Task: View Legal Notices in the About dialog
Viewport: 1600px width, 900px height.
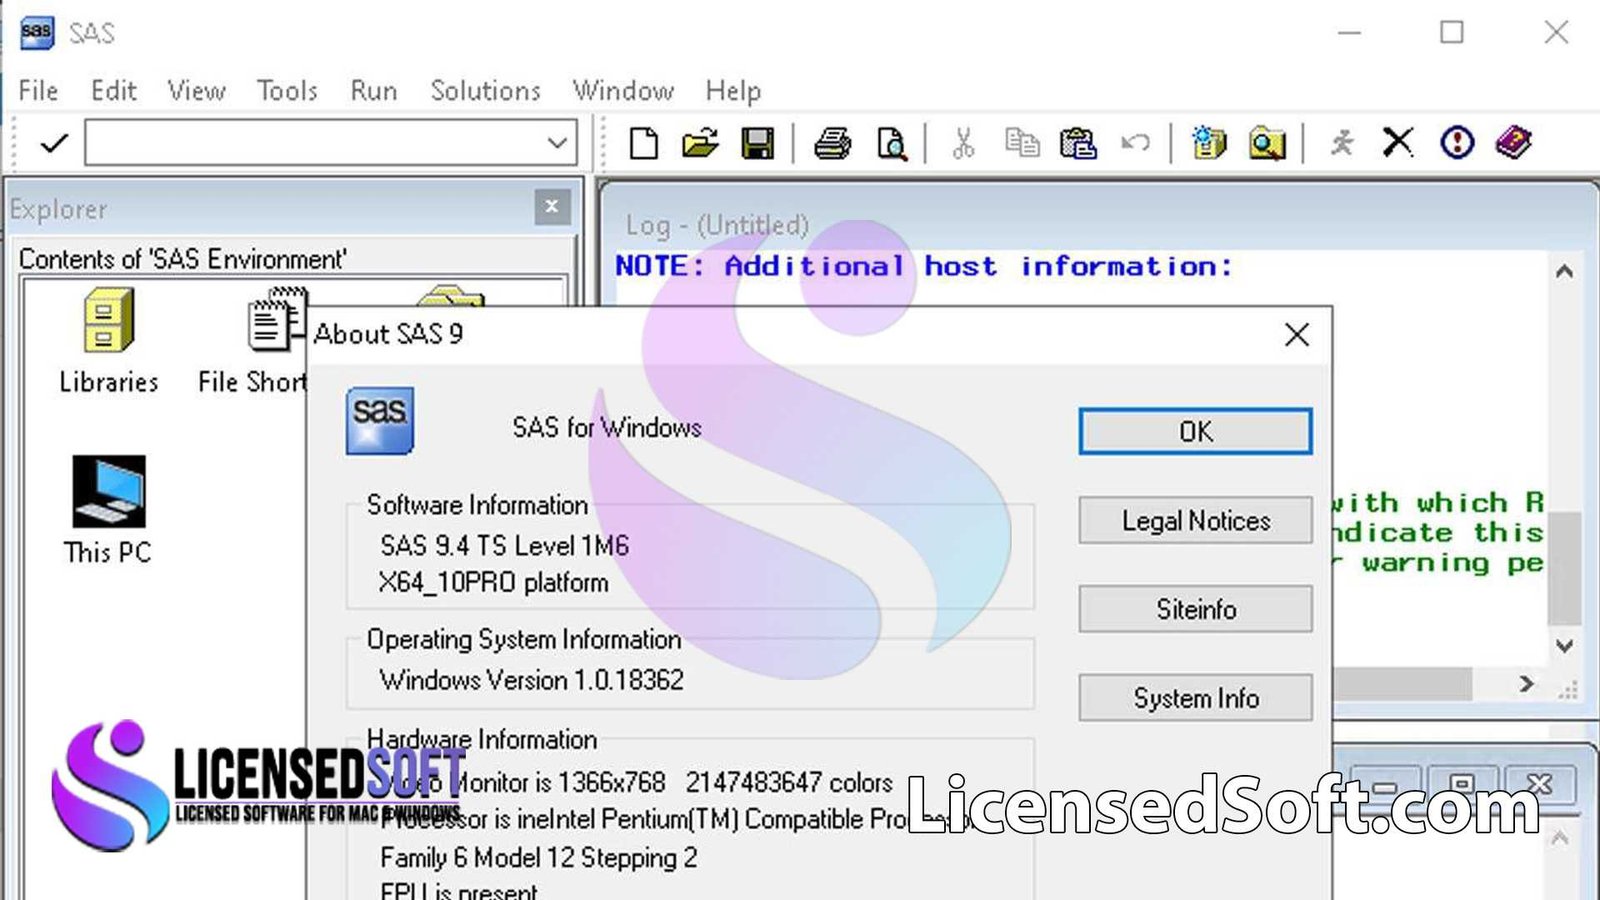Action: [x=1194, y=520]
